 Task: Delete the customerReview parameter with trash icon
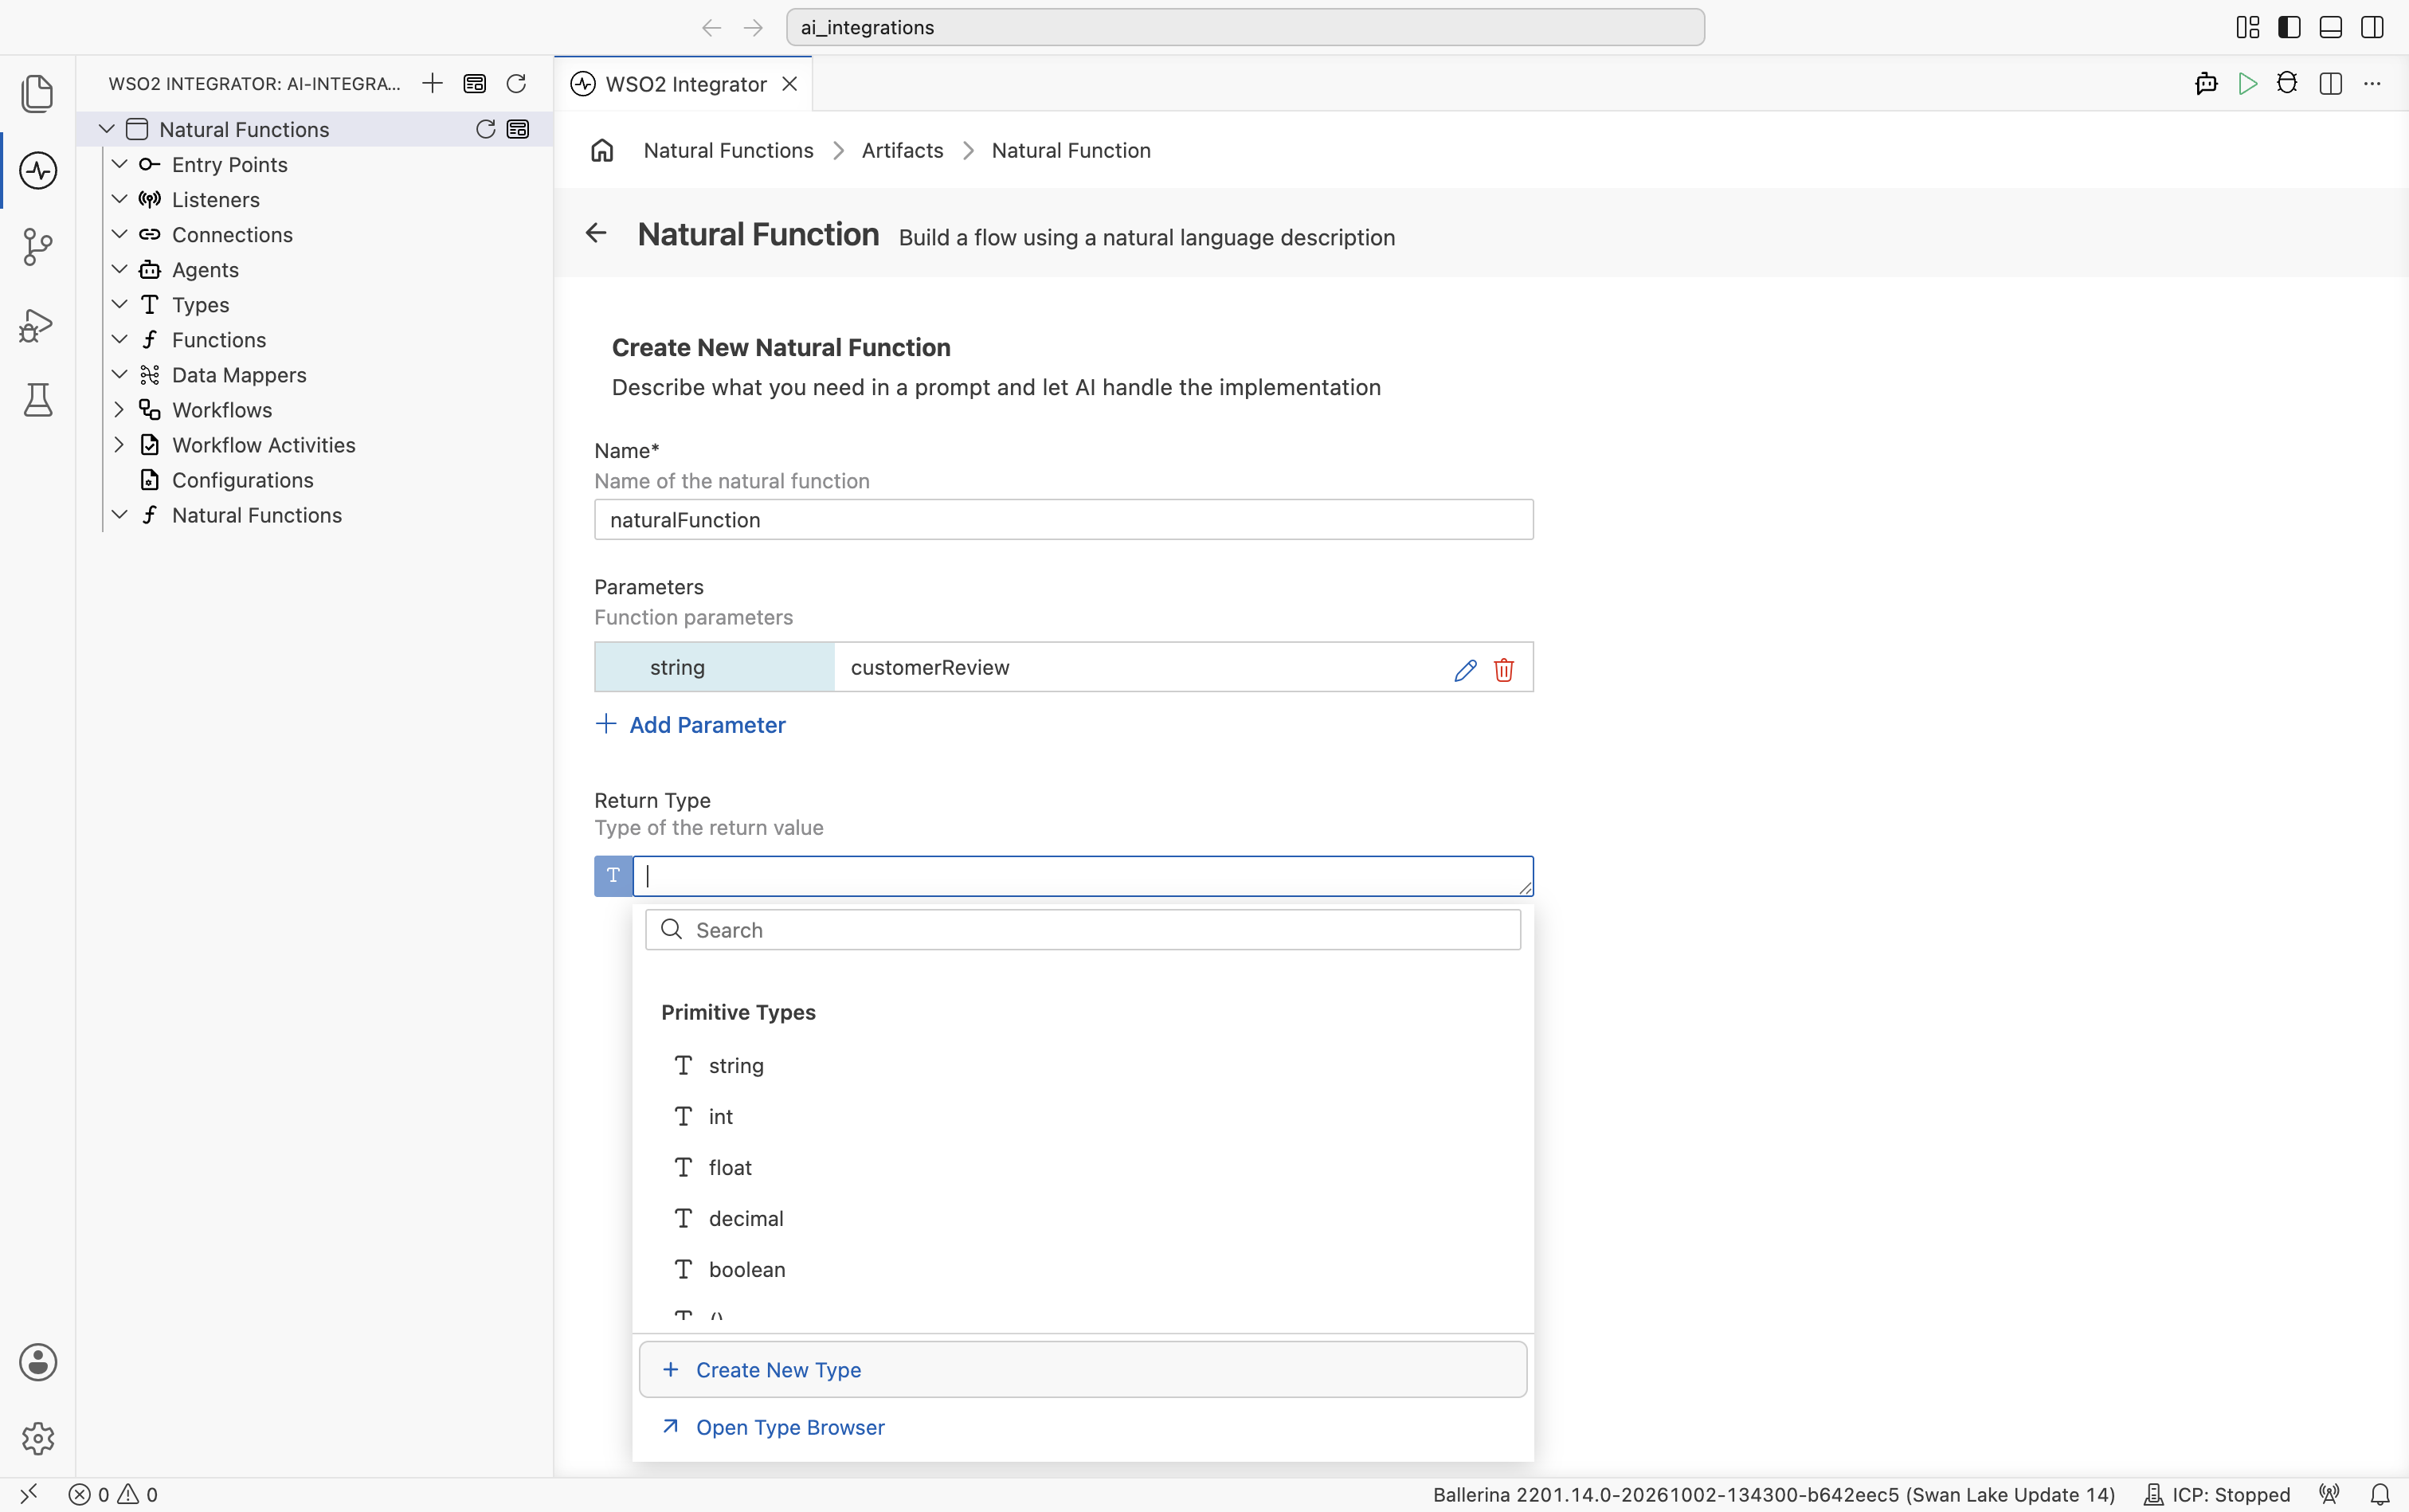[1503, 669]
